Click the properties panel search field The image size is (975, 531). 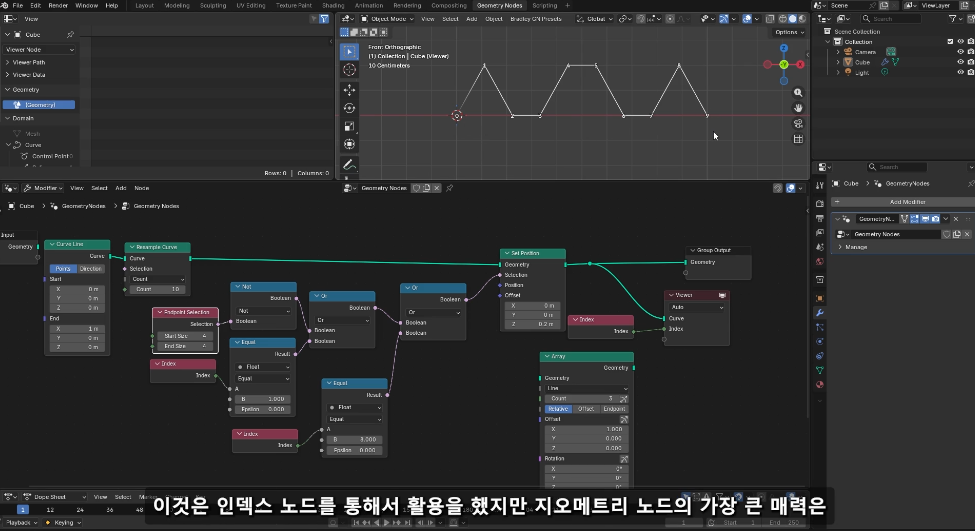point(897,167)
